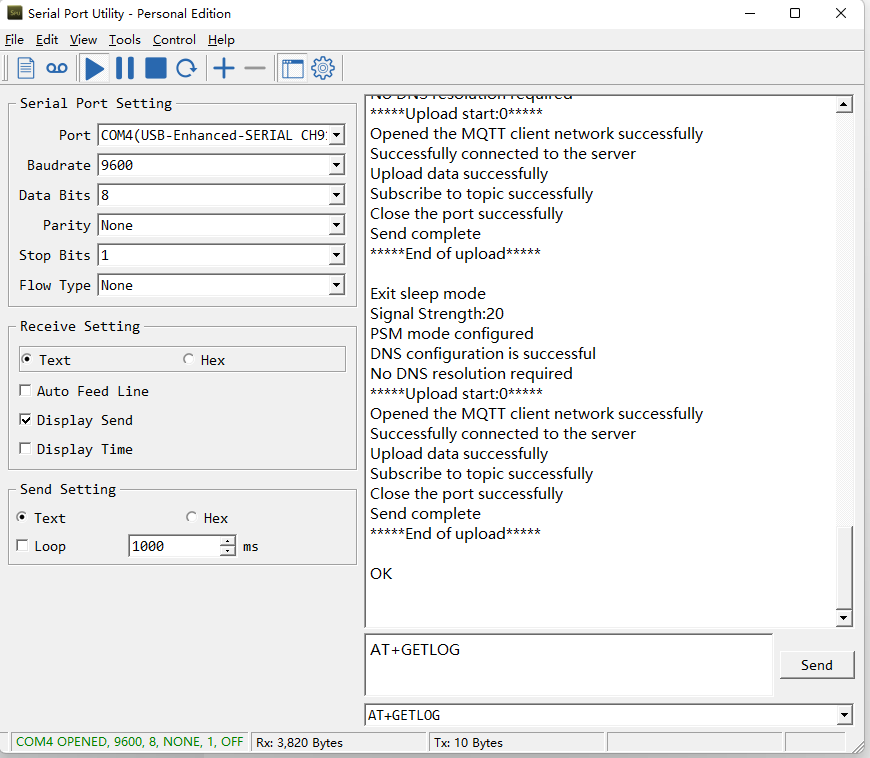Click the Rx: 3,820 Bytes status
This screenshot has width=870, height=758.
299,742
